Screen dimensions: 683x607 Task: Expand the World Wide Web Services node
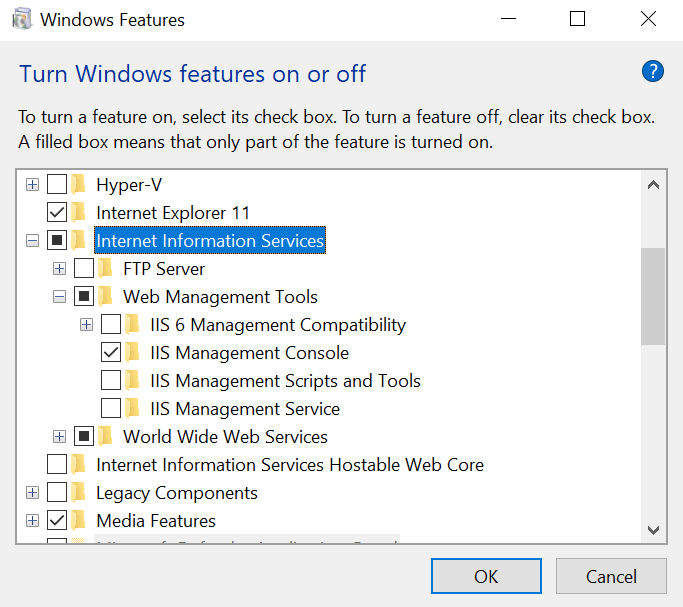click(x=59, y=437)
